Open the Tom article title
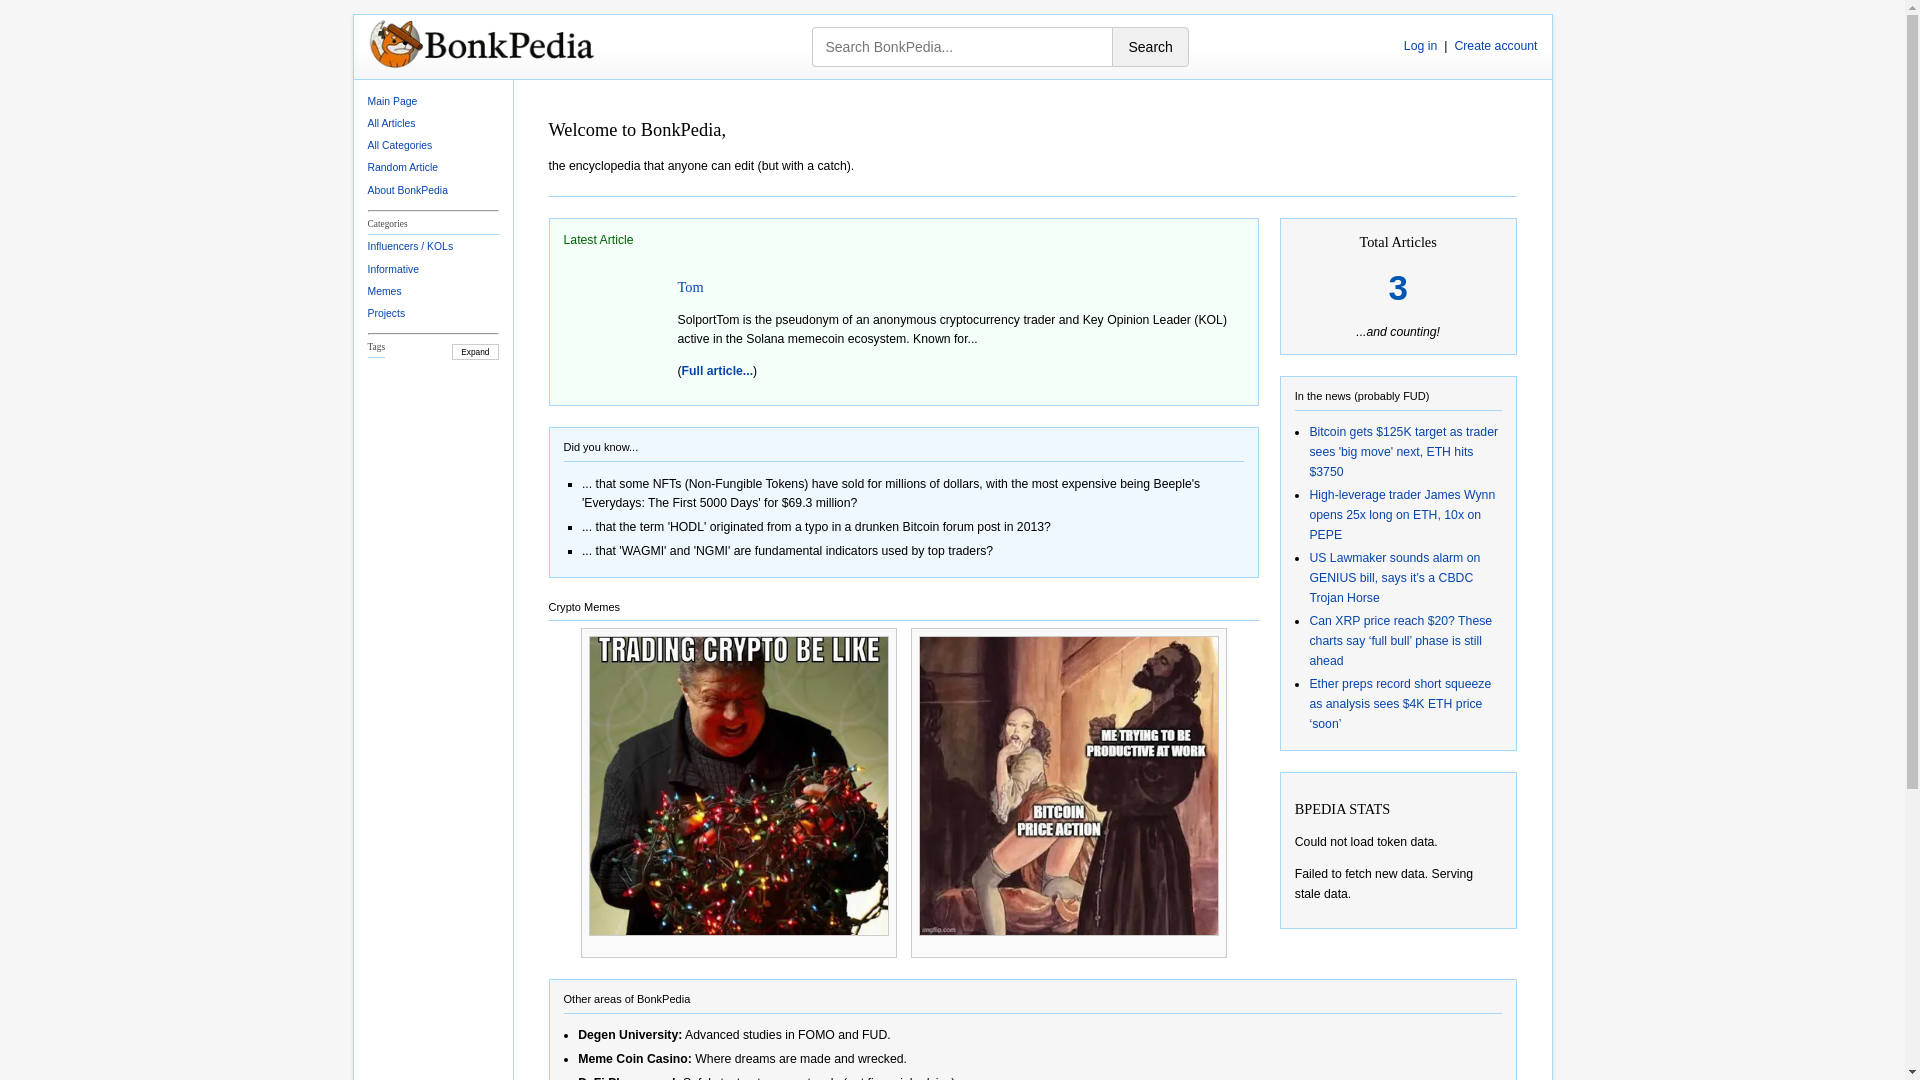1920x1080 pixels. coord(690,287)
